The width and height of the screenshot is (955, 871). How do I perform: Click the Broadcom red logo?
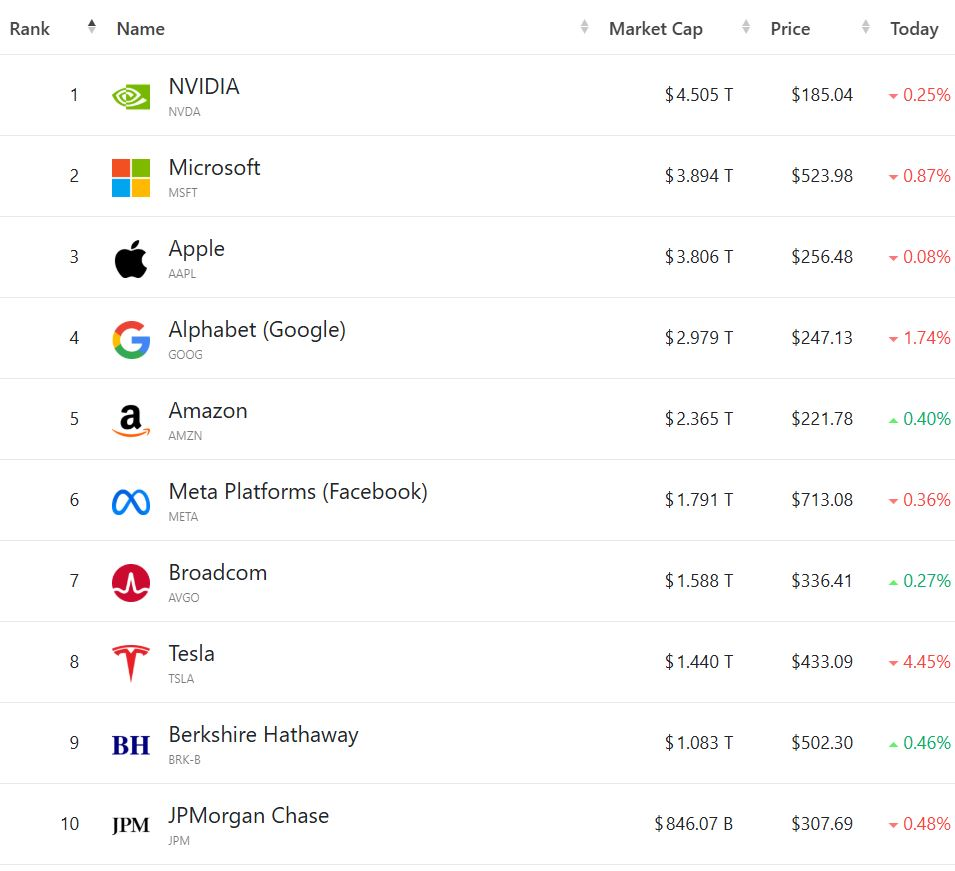coord(131,582)
